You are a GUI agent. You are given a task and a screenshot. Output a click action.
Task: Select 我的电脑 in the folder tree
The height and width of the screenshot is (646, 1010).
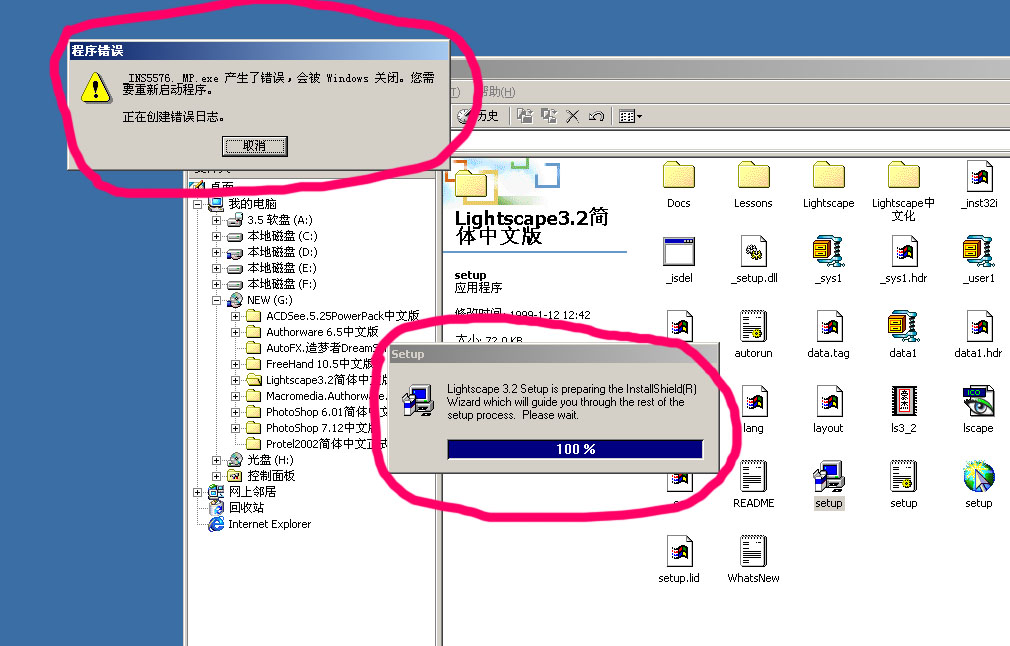point(252,204)
